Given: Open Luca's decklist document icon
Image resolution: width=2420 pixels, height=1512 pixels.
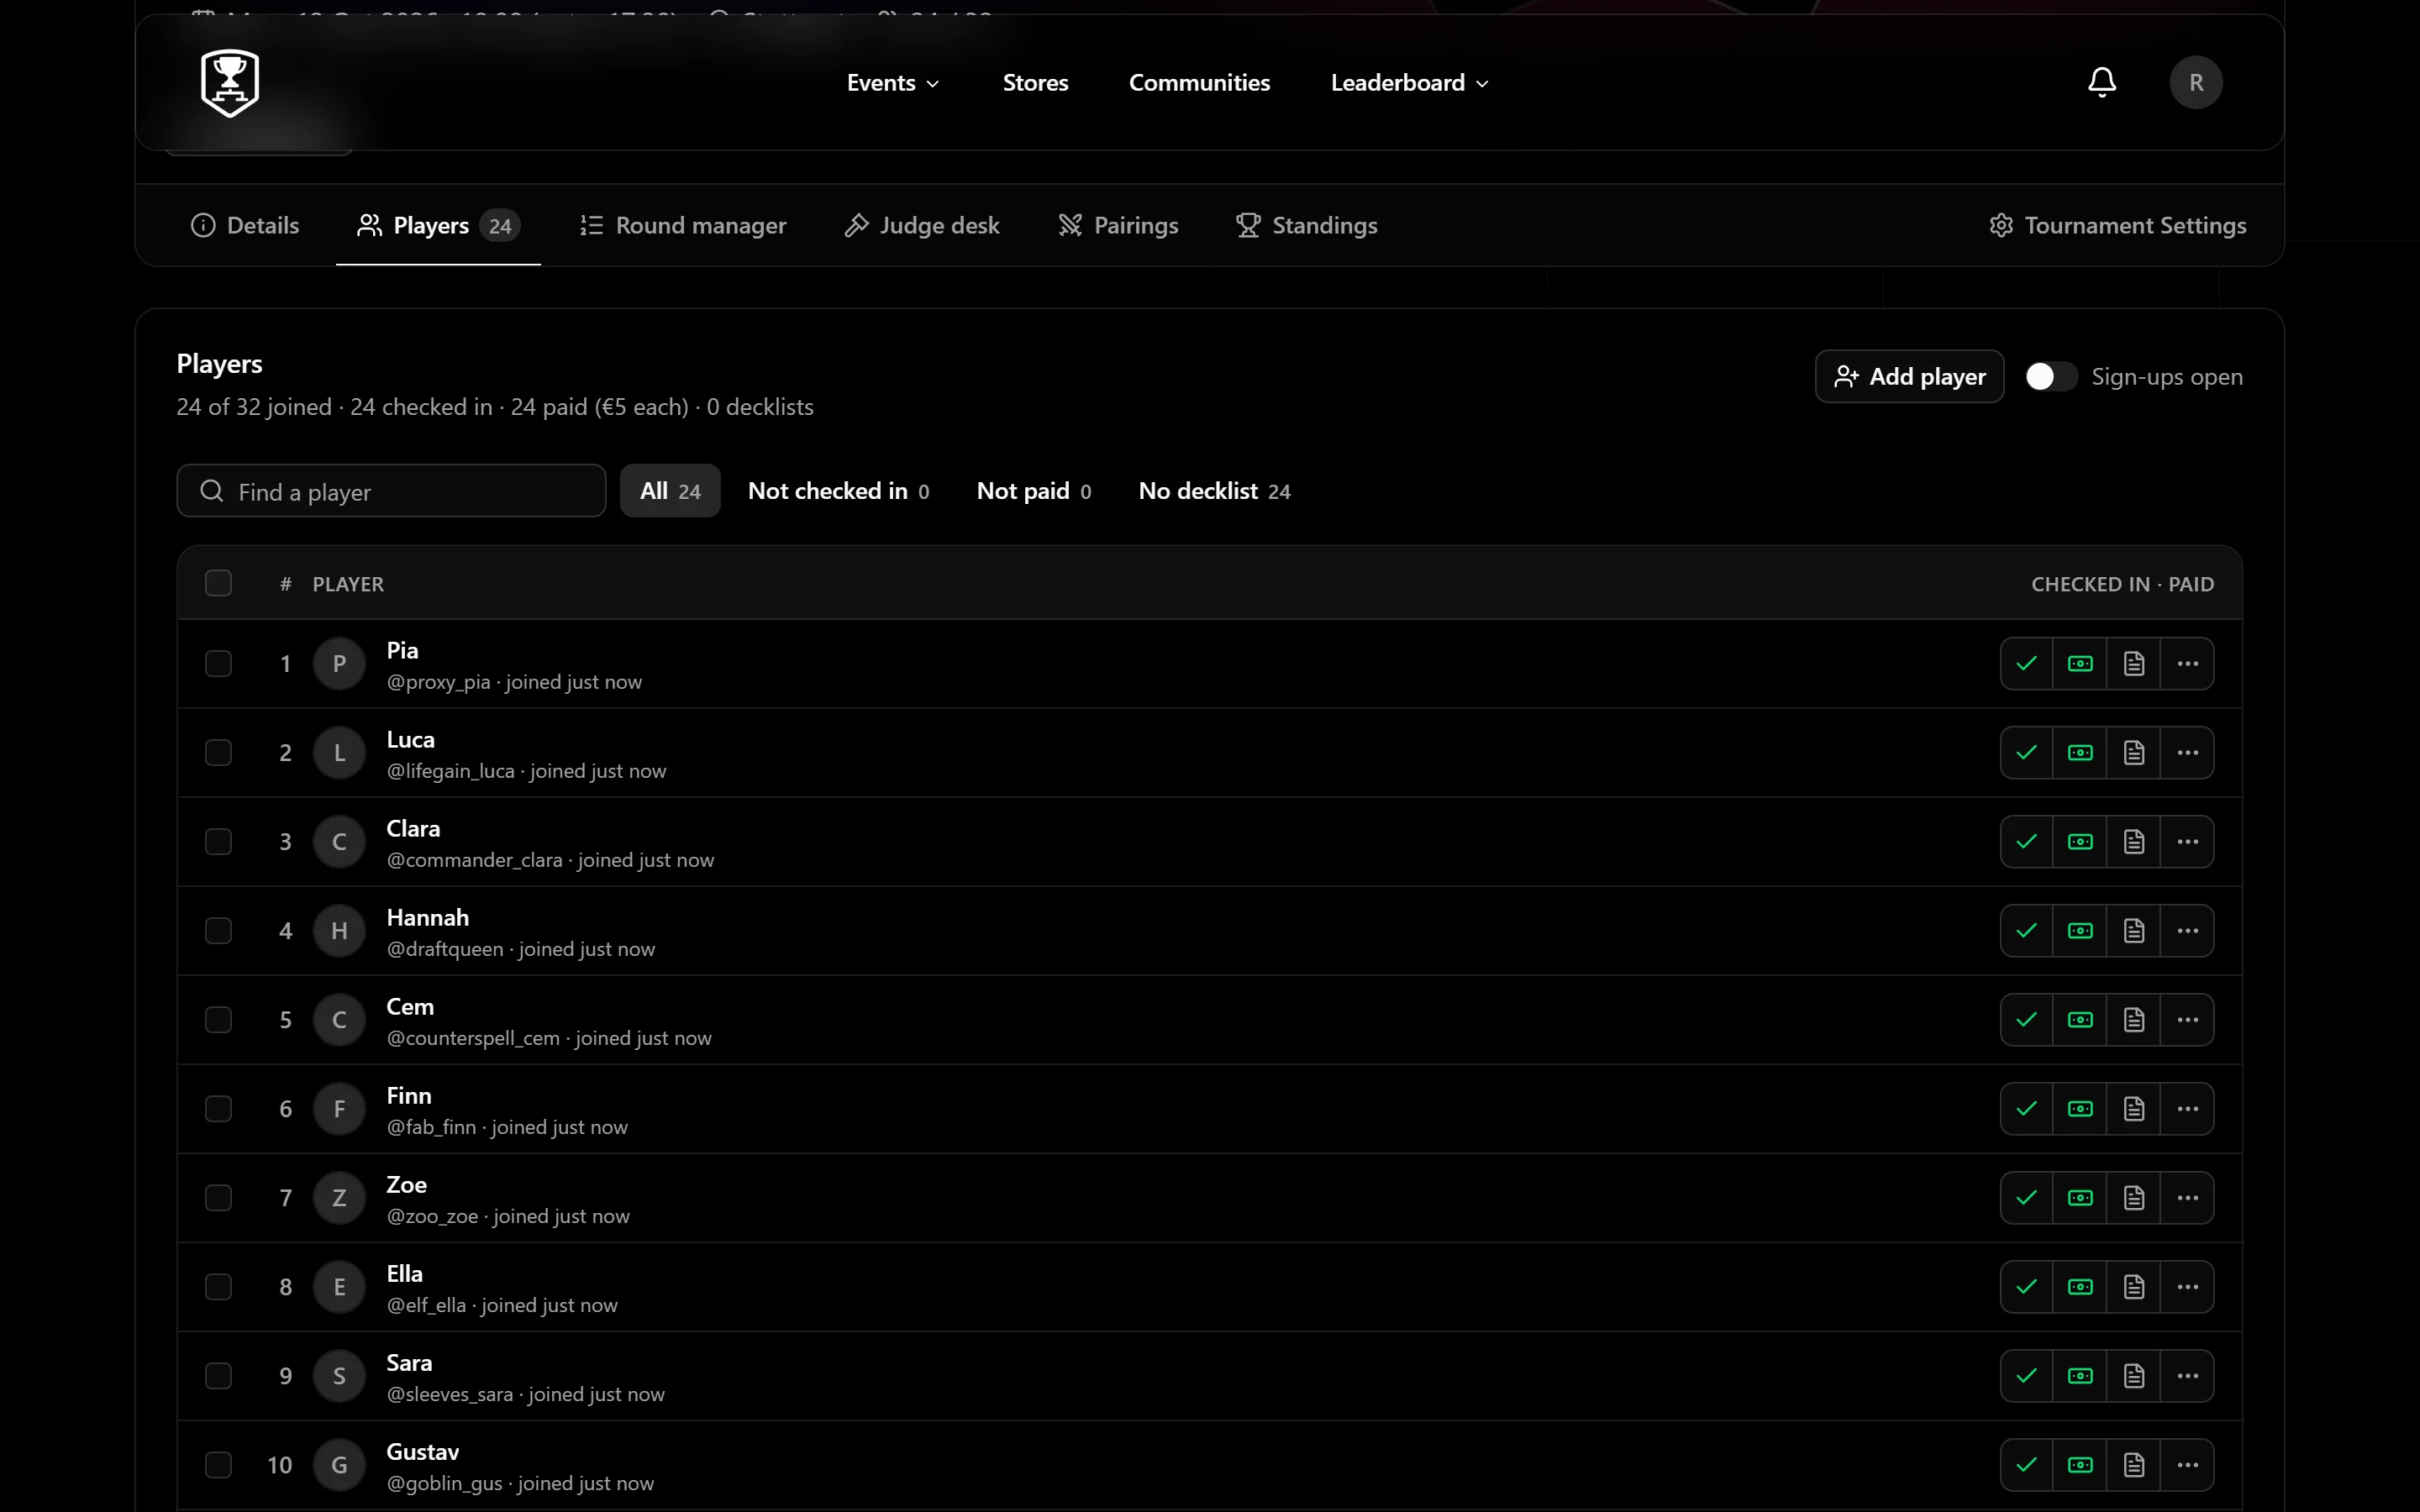Looking at the screenshot, I should pyautogui.click(x=2134, y=753).
